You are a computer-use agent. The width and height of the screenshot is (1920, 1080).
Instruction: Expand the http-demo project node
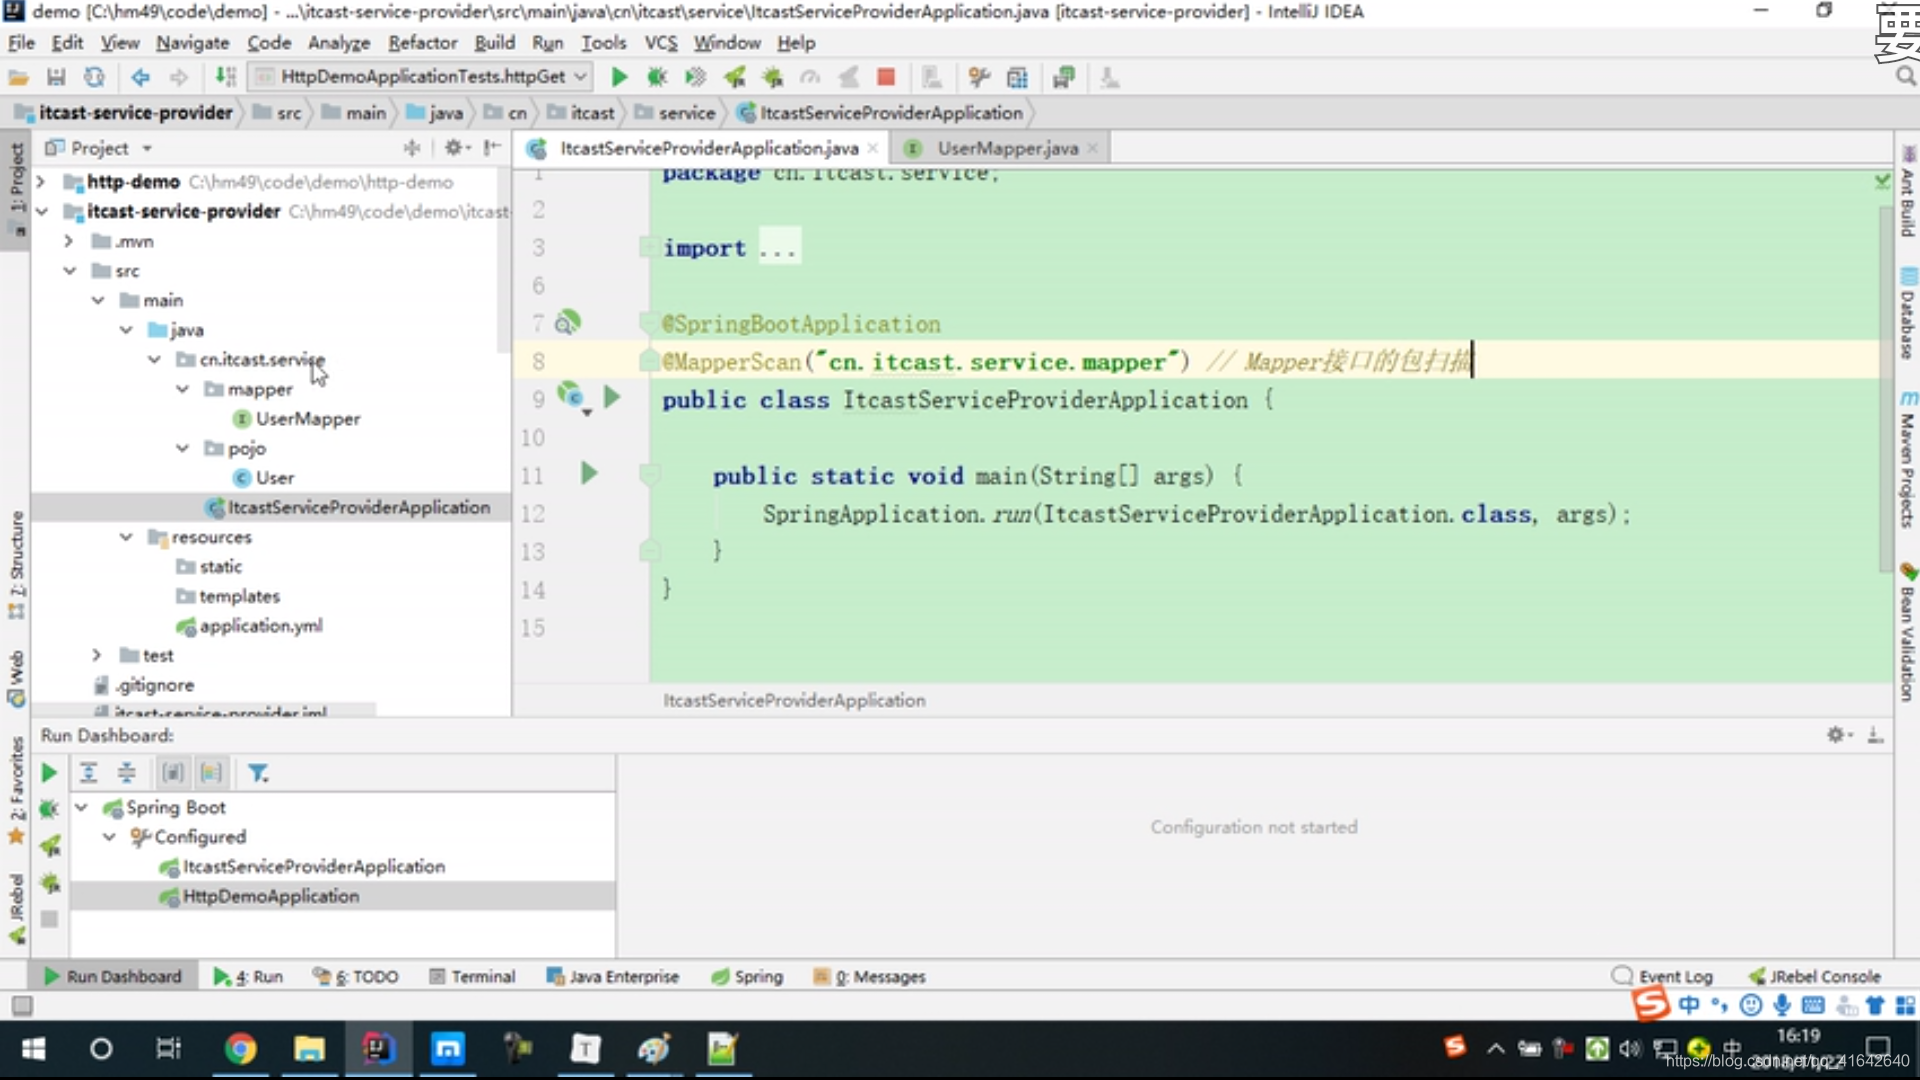coord(41,182)
